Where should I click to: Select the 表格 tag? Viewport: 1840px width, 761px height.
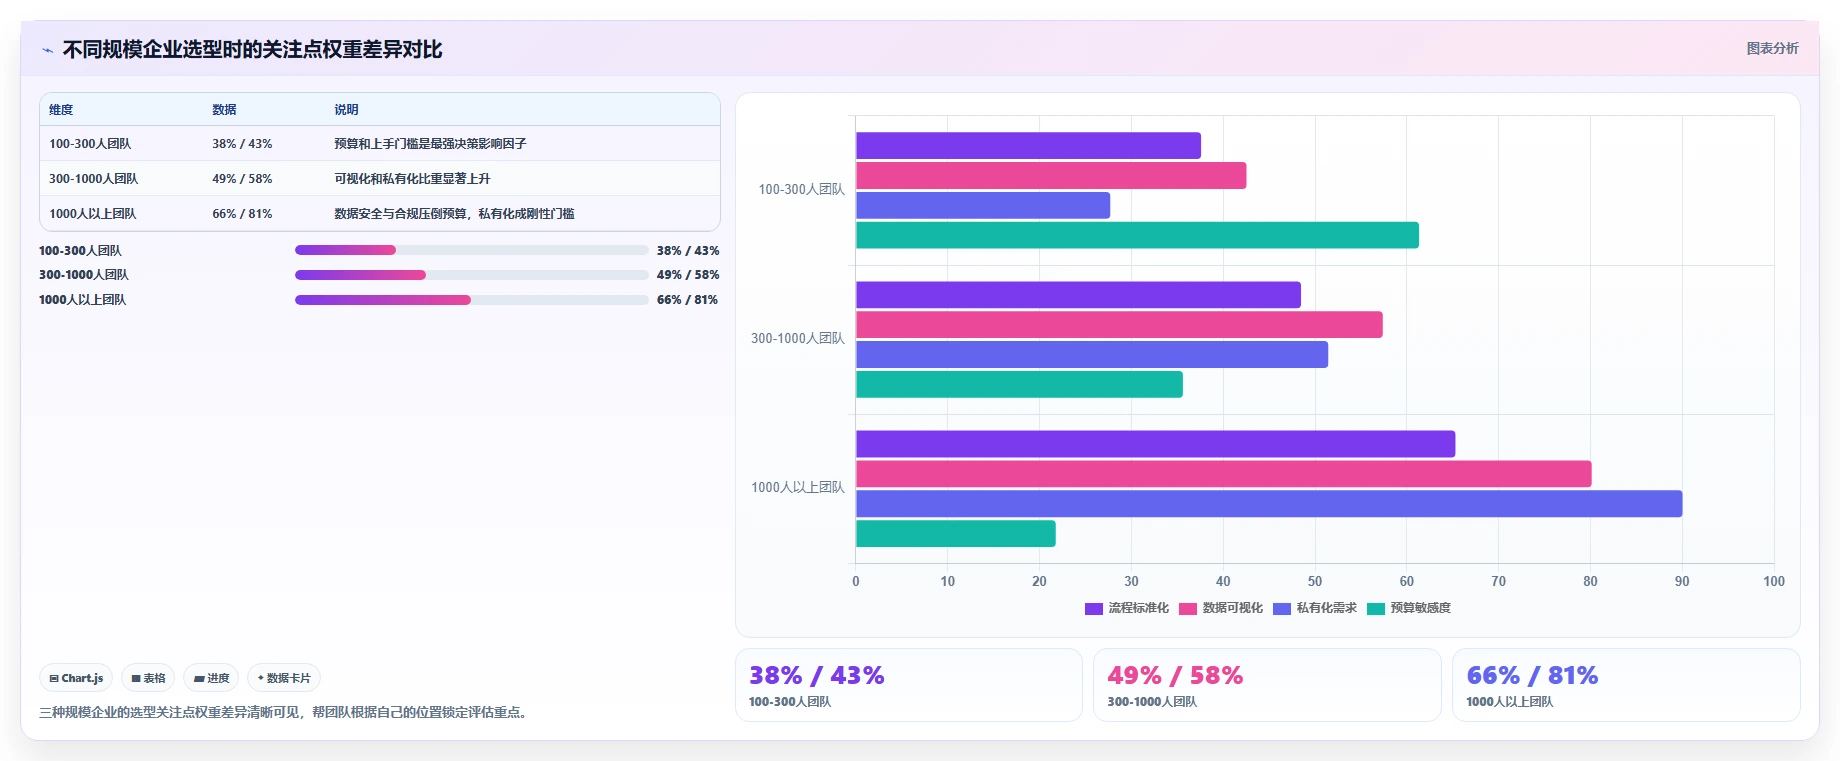[x=148, y=678]
